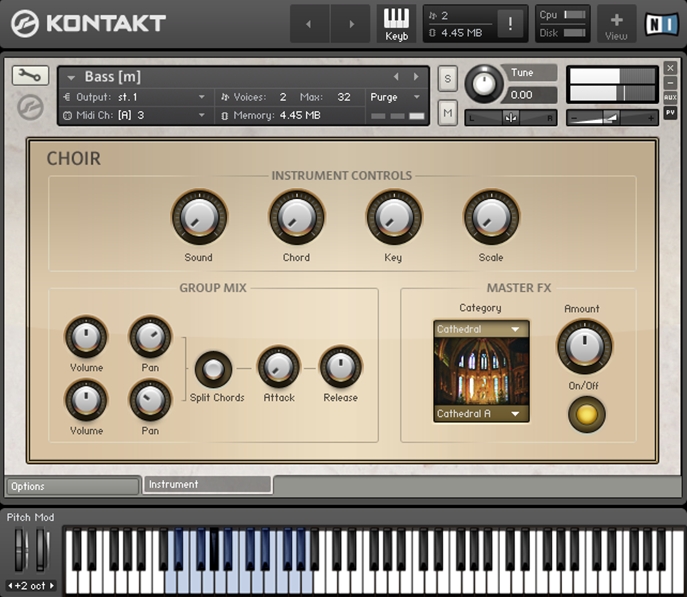Toggle the Split Chords button
Screen dimensions: 687x597
[213, 369]
